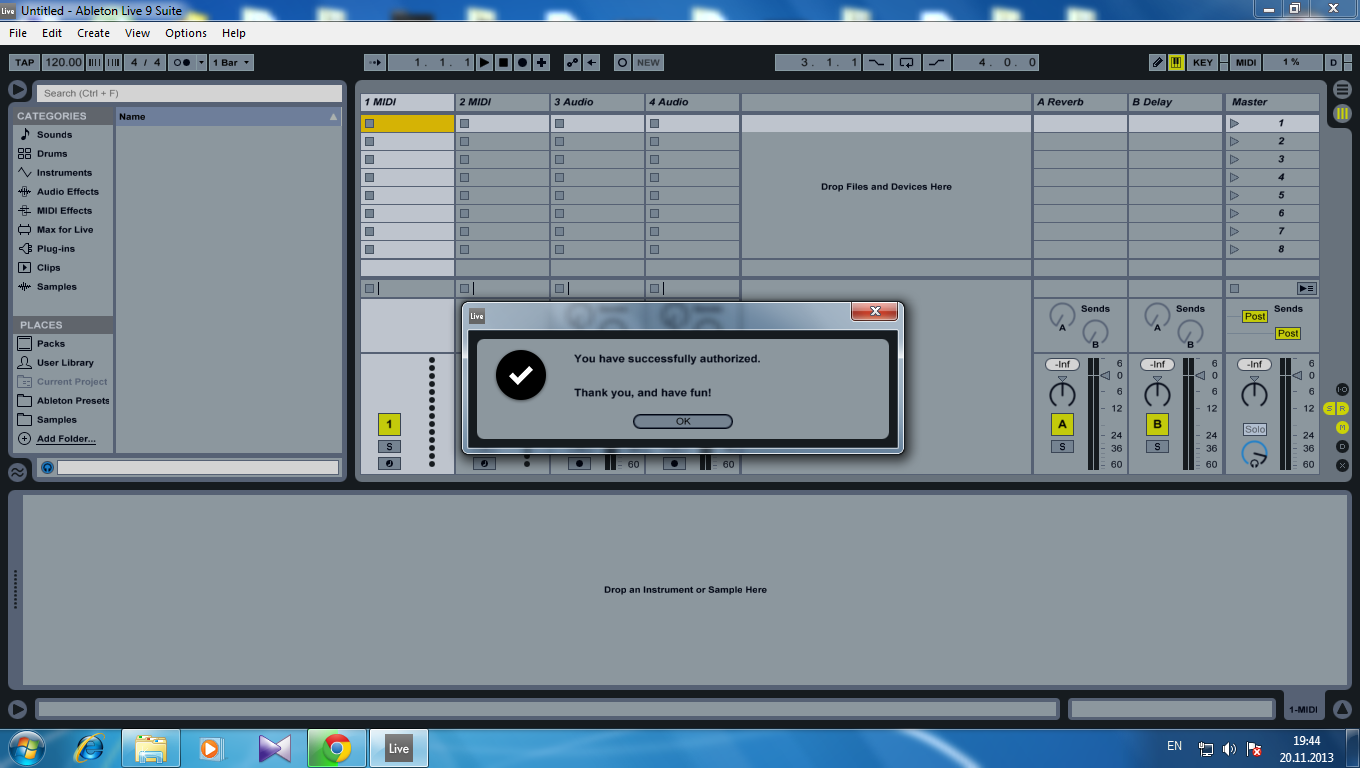Toggle the Automation Arm icon
The height and width of the screenshot is (768, 1360).
pyautogui.click(x=573, y=62)
